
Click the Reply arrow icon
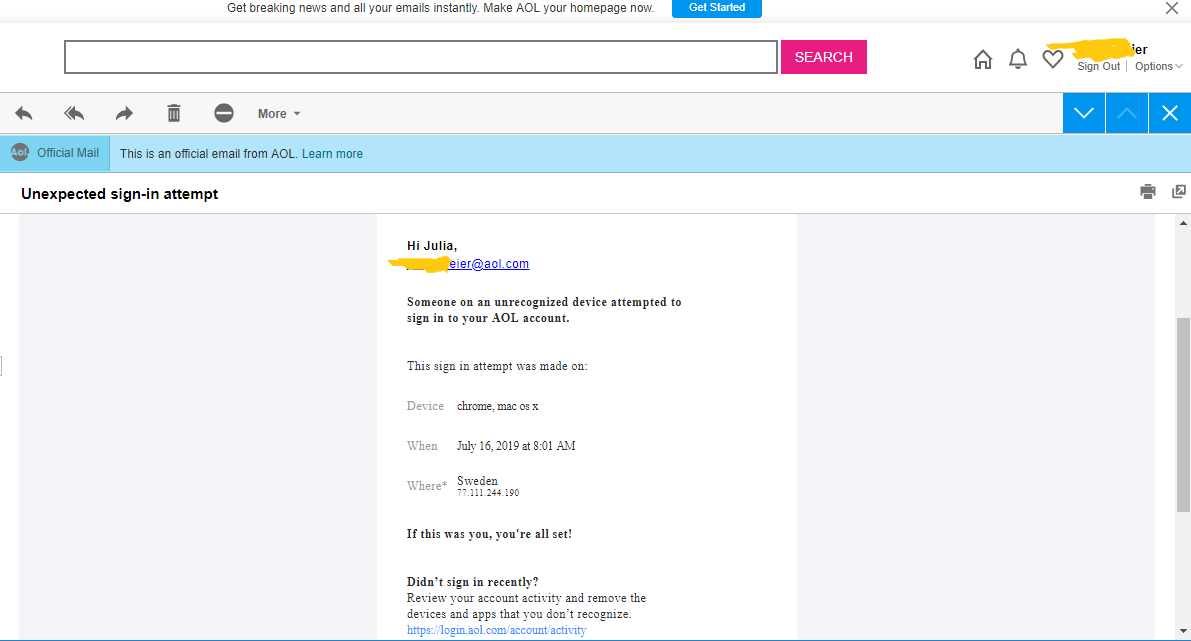[24, 114]
